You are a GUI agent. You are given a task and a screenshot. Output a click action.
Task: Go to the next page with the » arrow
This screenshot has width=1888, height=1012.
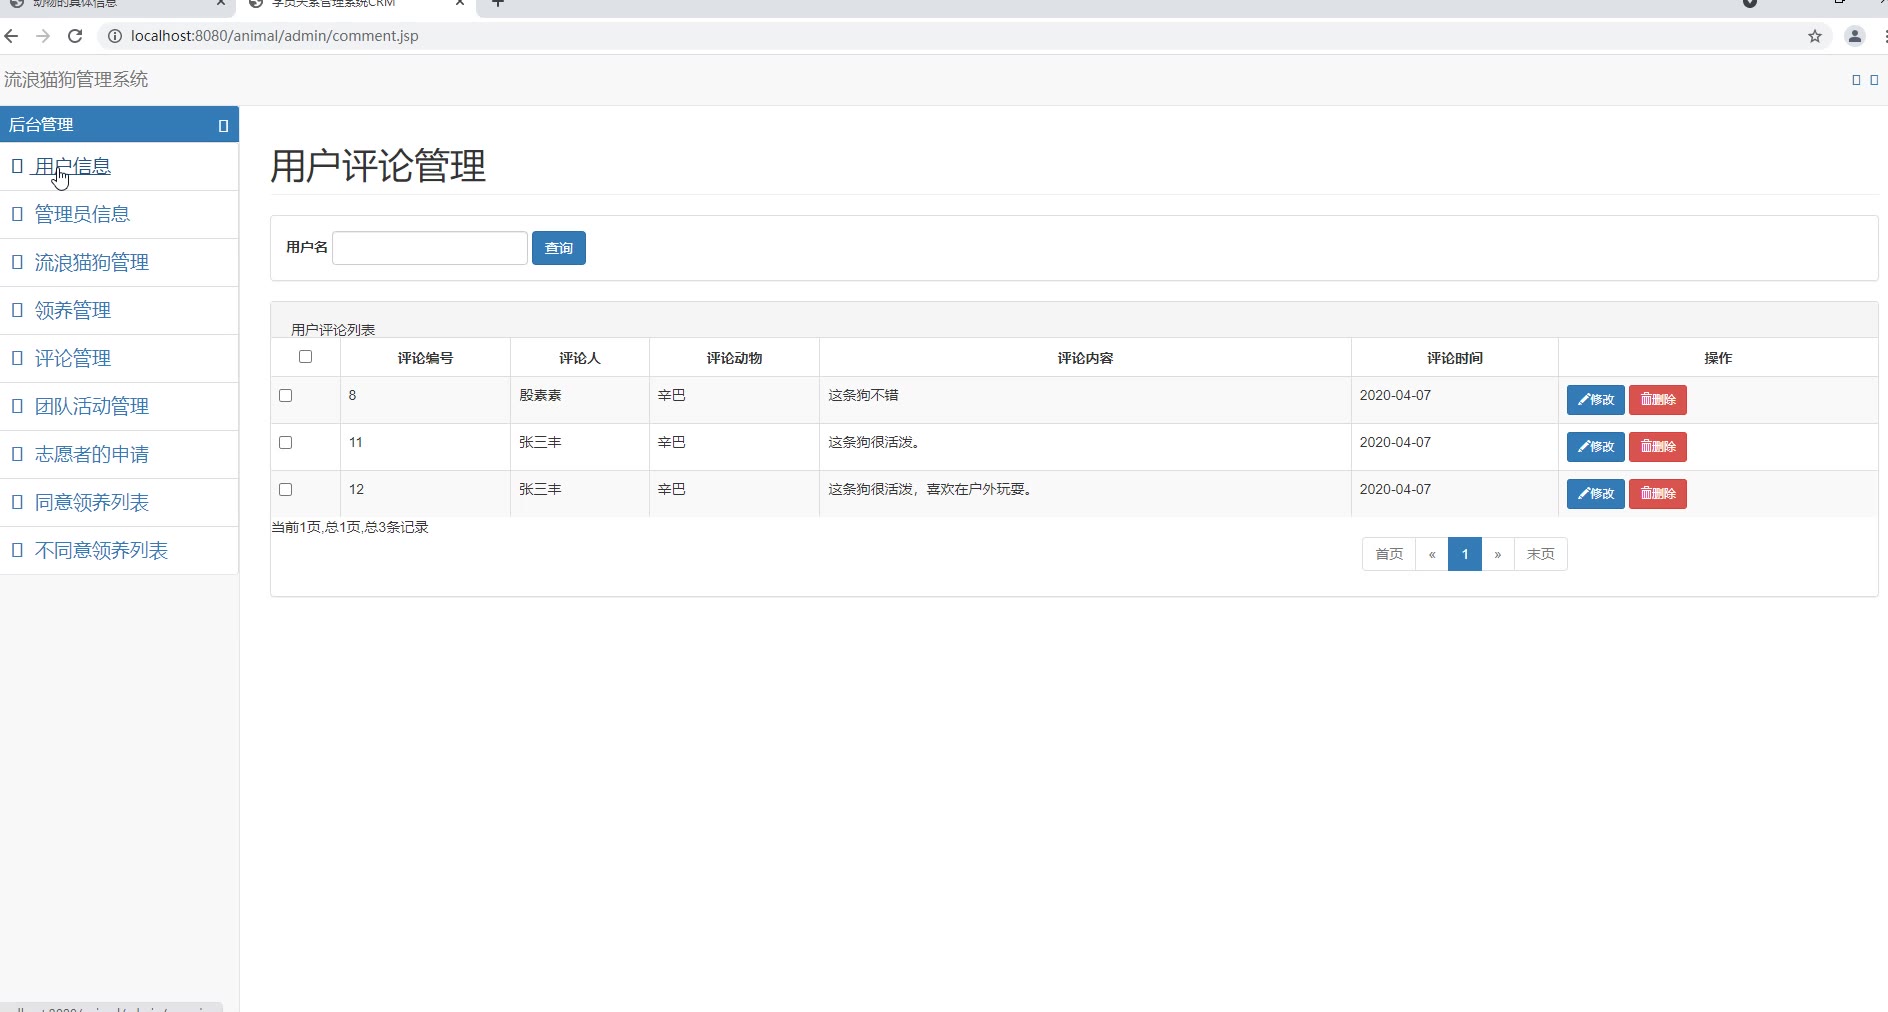1497,554
